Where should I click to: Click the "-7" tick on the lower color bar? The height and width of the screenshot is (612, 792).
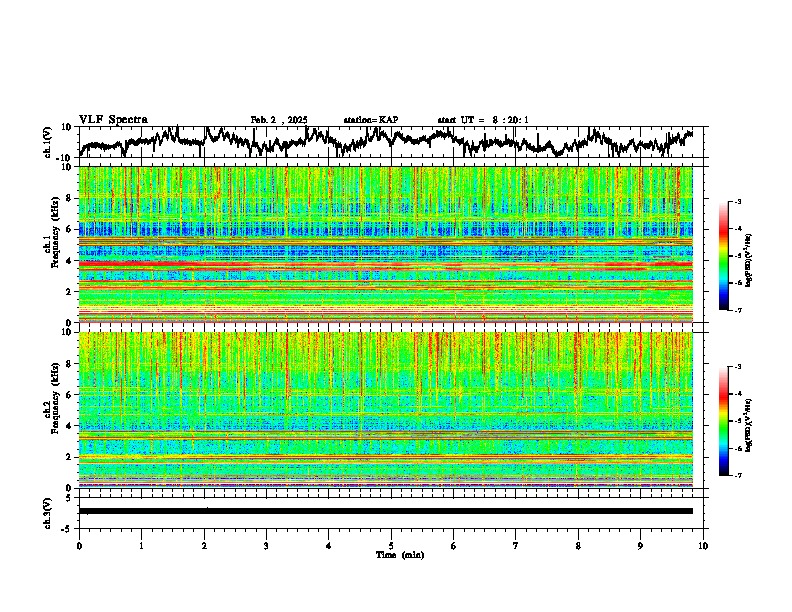tap(738, 475)
